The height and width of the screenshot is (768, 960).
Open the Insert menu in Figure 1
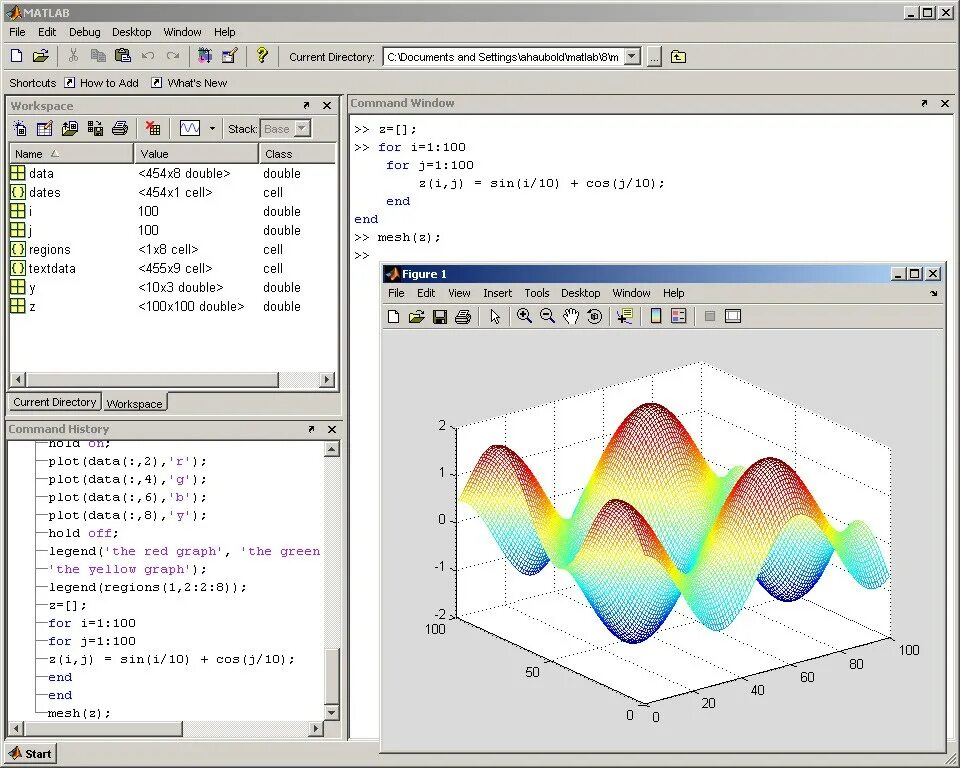(x=497, y=293)
